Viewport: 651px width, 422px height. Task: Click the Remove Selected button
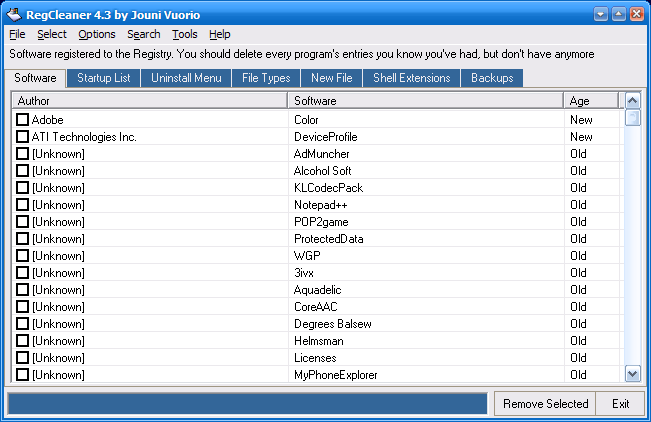coord(545,404)
